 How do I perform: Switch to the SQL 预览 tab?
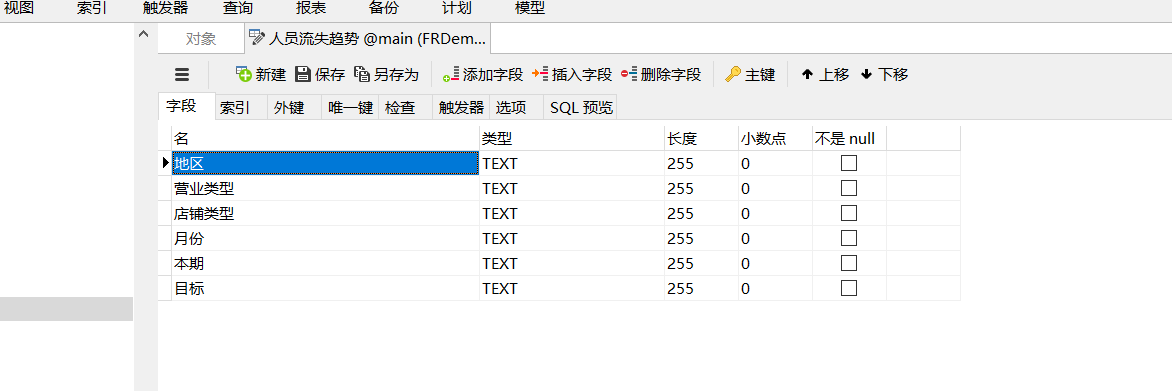tap(581, 108)
